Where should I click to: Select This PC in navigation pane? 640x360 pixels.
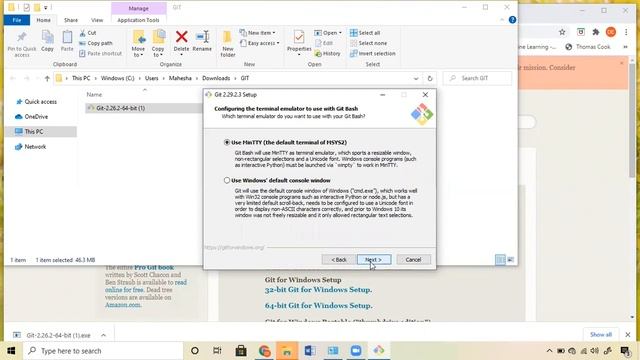point(34,131)
